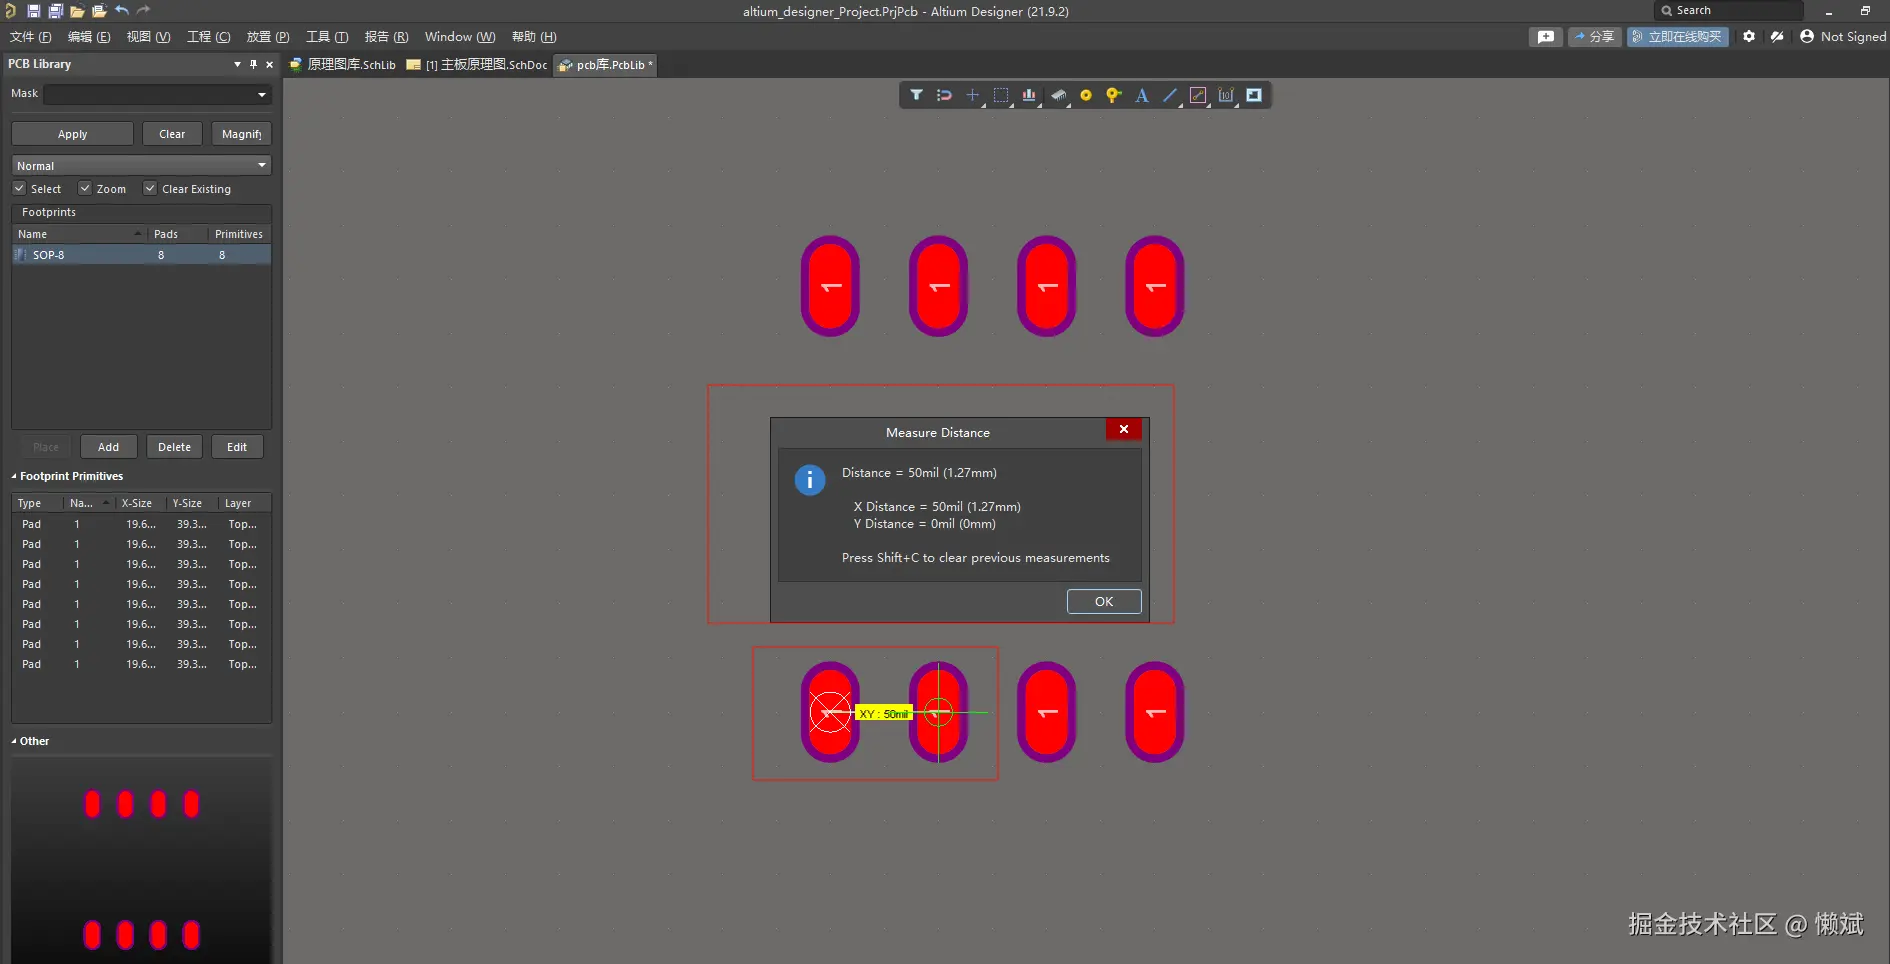This screenshot has width=1890, height=964.
Task: Click the Open Document folder icon
Action: (77, 11)
